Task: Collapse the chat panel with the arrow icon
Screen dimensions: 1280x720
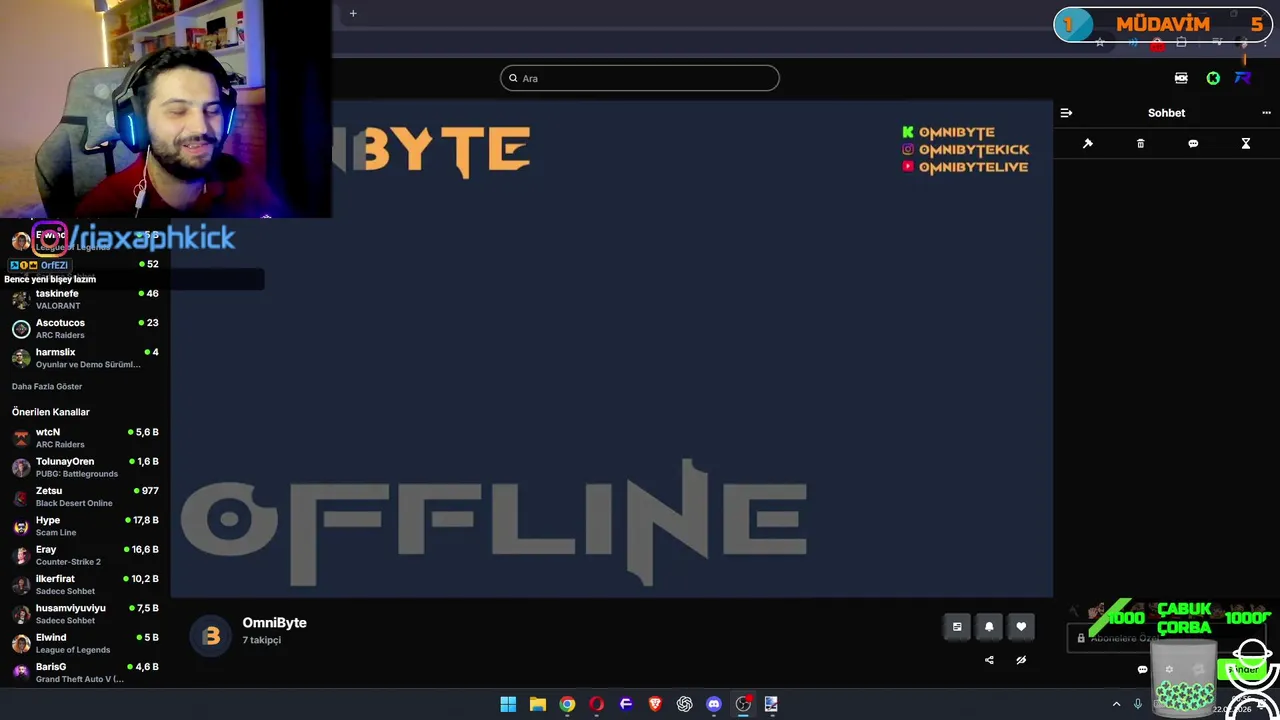Action: (1066, 113)
